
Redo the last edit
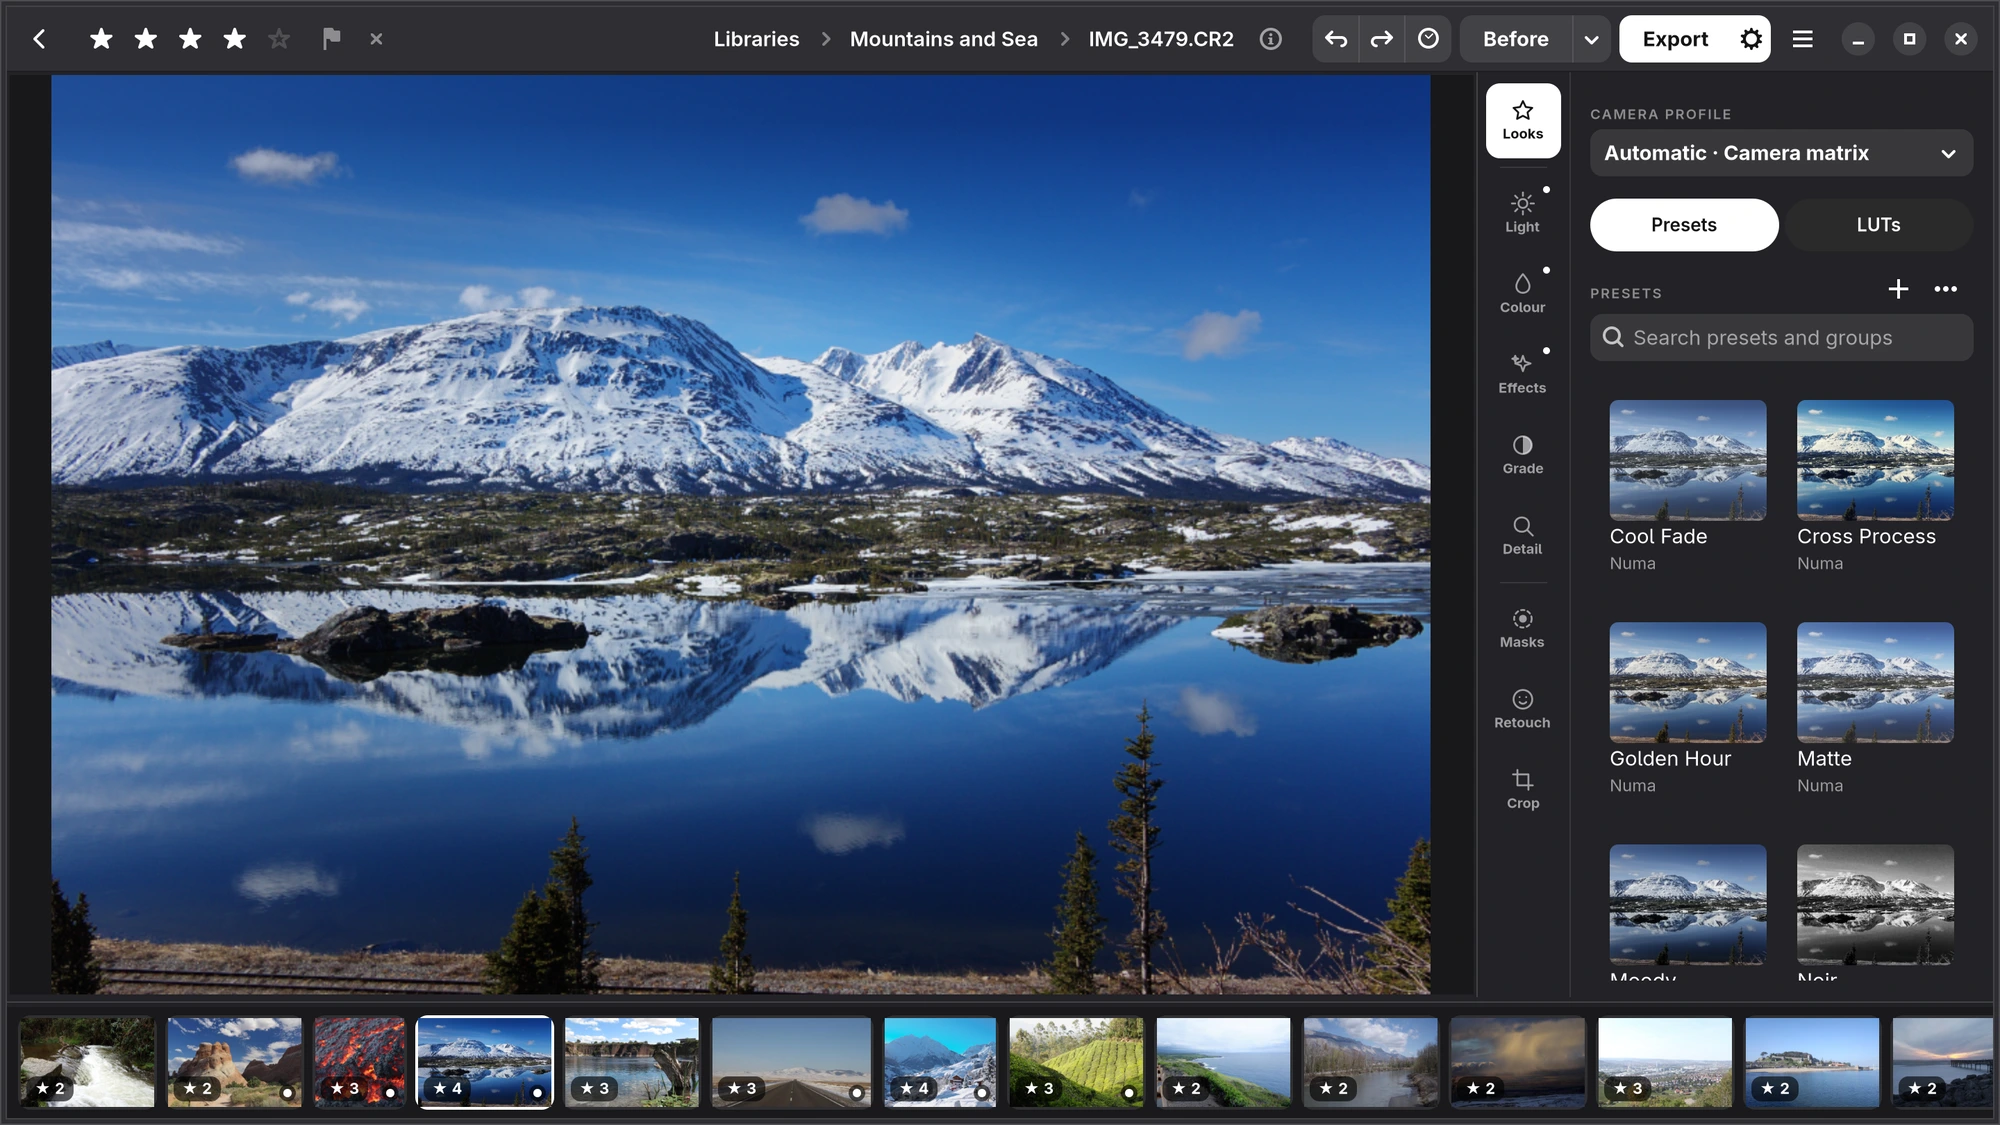coord(1381,39)
